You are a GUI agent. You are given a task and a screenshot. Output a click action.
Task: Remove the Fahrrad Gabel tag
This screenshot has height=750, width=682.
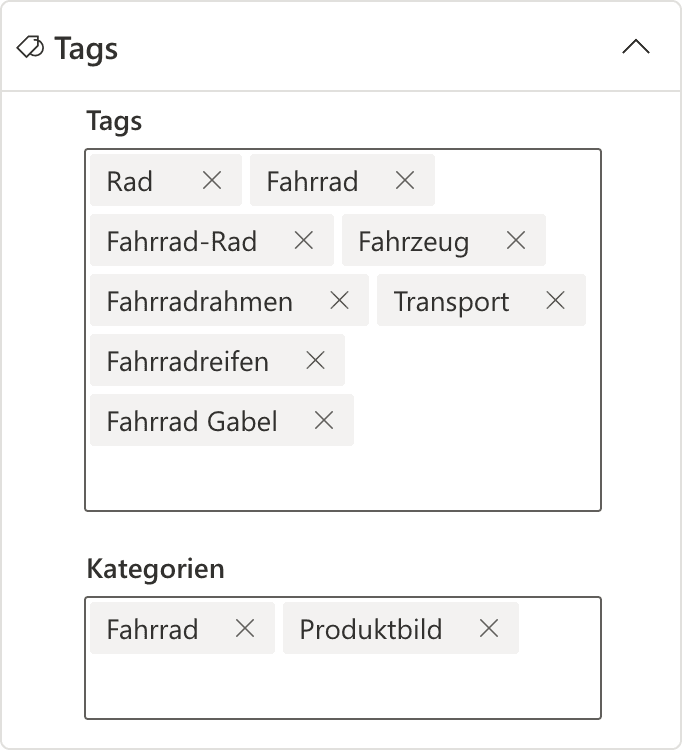(x=324, y=420)
